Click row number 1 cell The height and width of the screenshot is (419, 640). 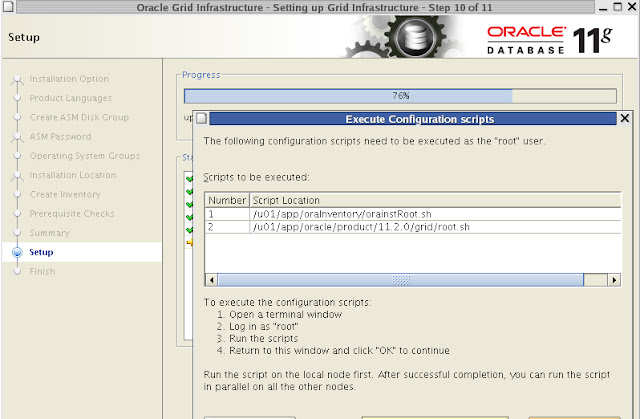tap(227, 214)
